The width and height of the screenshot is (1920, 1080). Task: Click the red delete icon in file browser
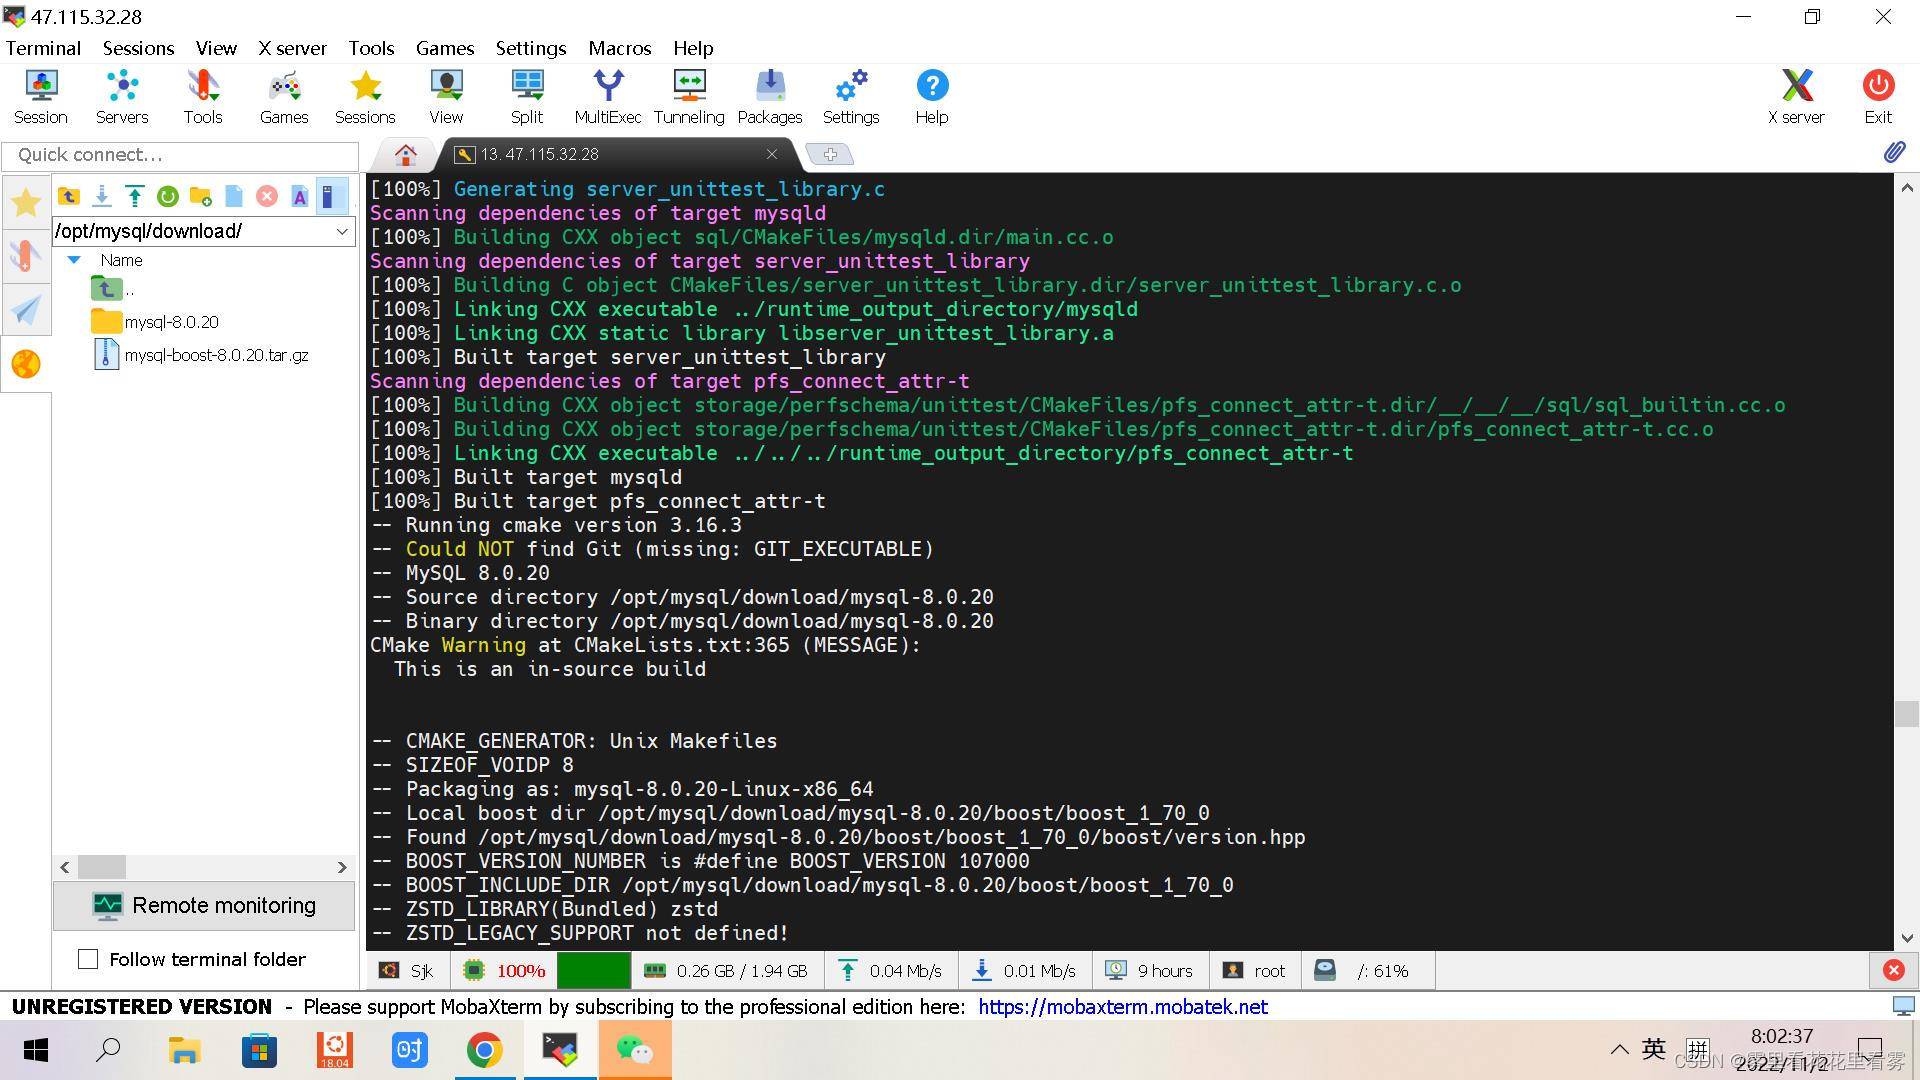pos(267,196)
